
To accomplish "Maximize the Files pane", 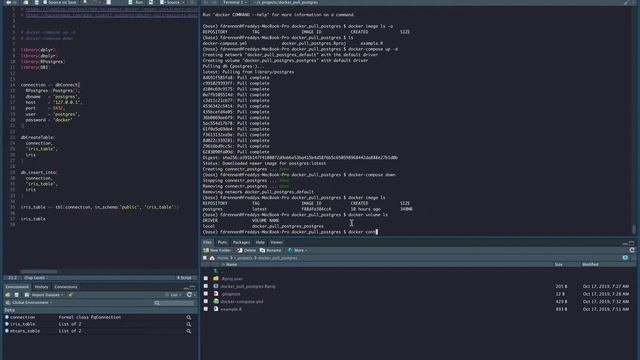I will click(632, 242).
